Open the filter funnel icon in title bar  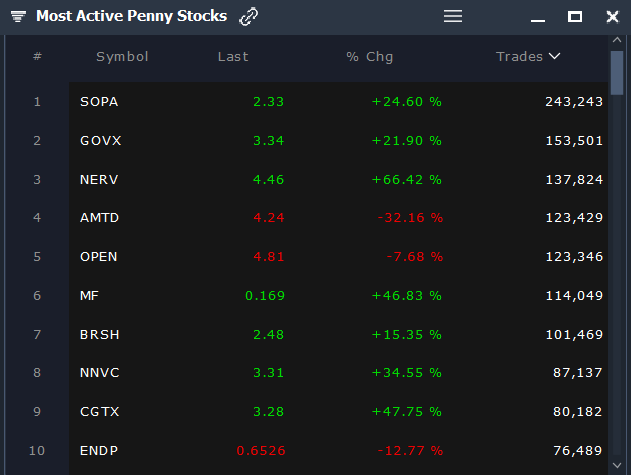click(18, 17)
